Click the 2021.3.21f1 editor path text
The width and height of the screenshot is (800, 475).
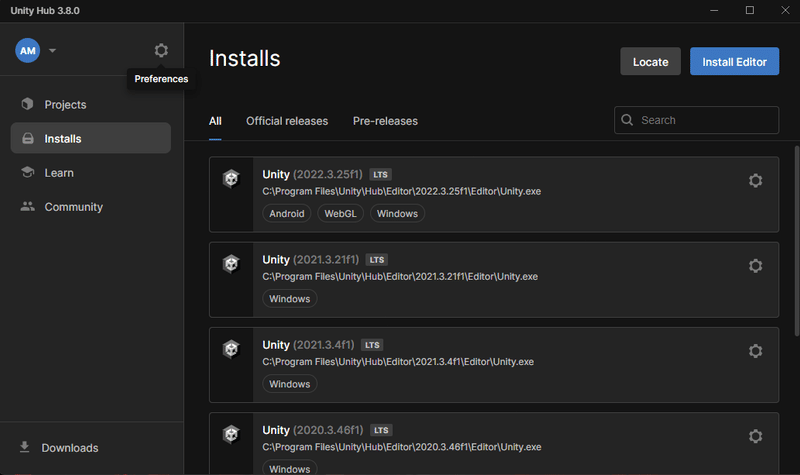(400, 277)
